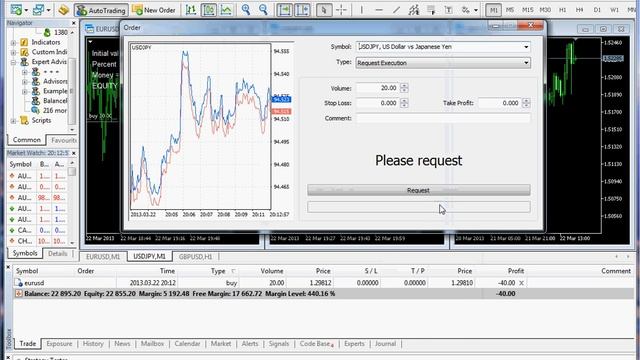Close the eurusd position with X
Image resolution: width=640 pixels, height=360 pixels.
tap(521, 283)
